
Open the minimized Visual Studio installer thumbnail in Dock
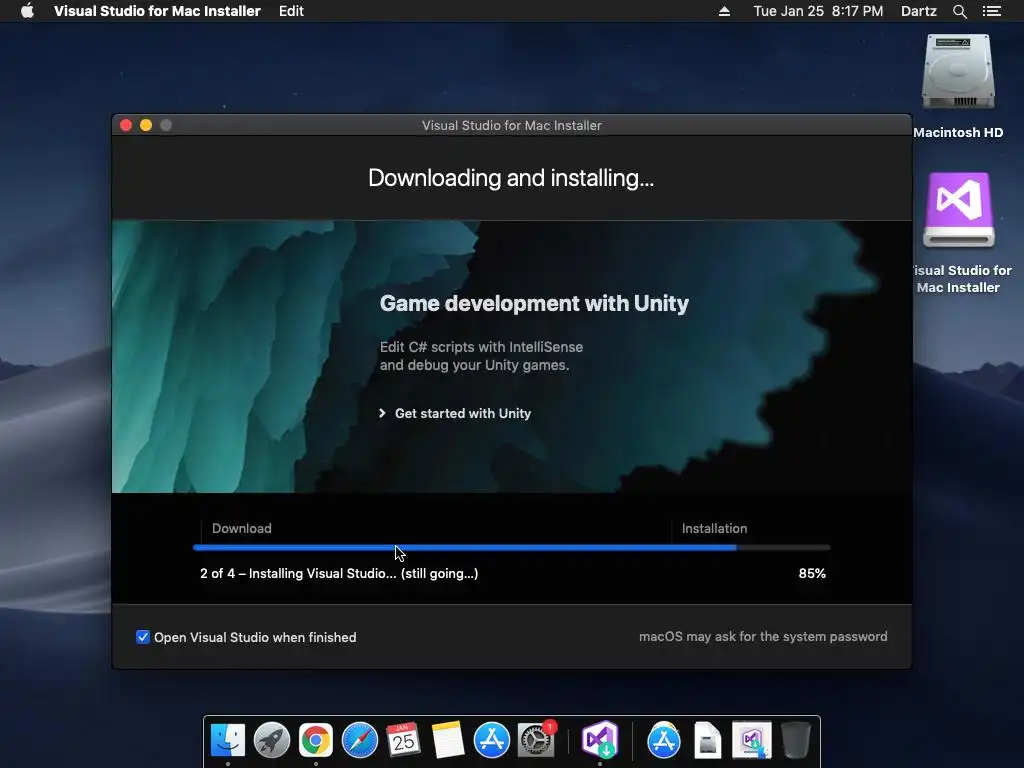coord(752,741)
